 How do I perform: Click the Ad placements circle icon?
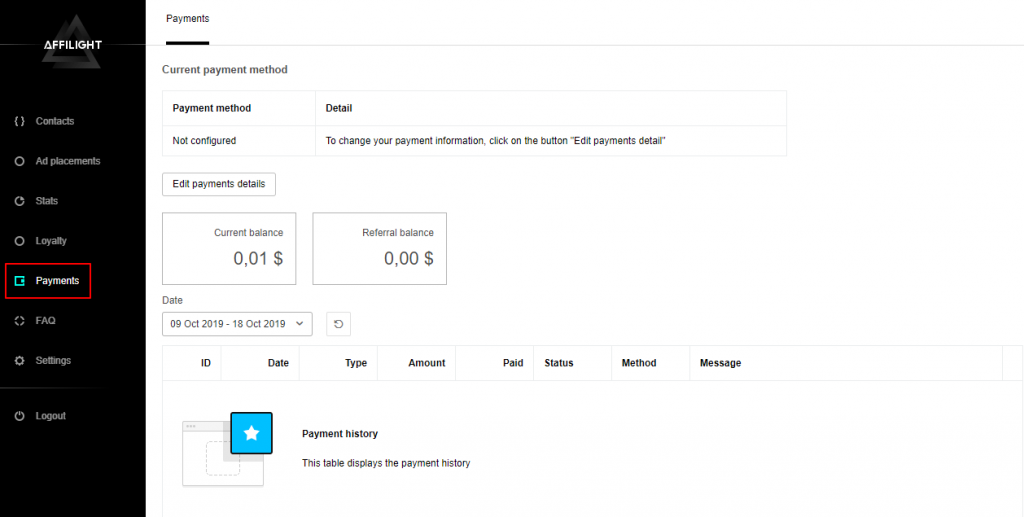pos(20,161)
